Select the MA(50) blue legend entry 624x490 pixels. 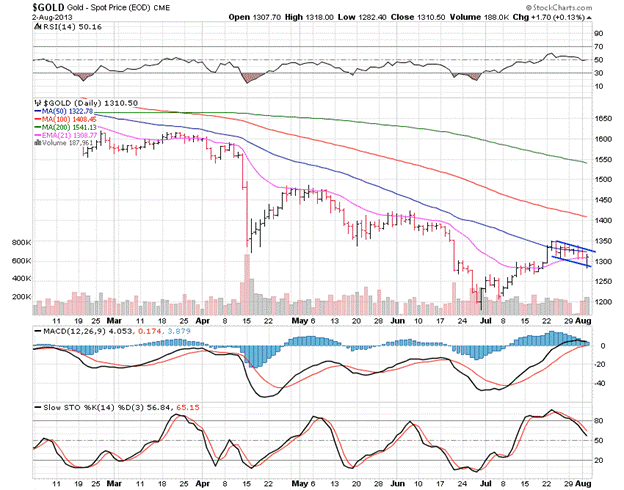pyautogui.click(x=64, y=111)
